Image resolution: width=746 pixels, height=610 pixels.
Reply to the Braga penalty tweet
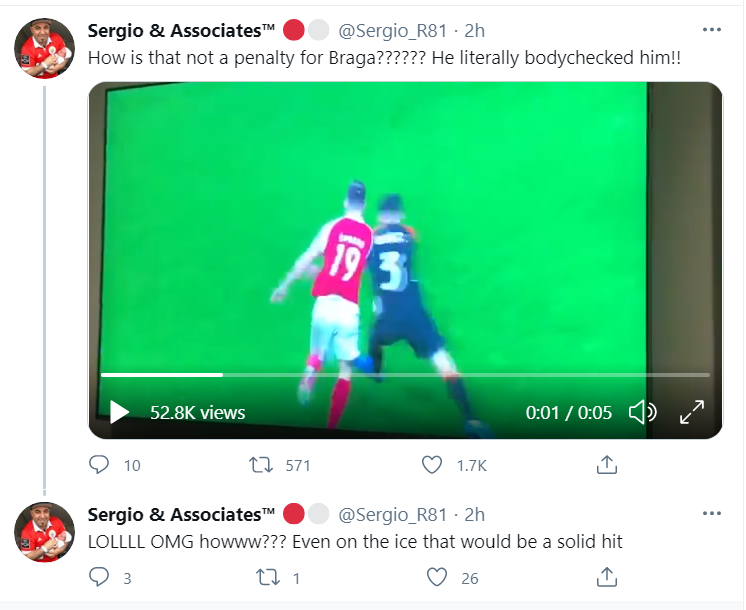[99, 465]
